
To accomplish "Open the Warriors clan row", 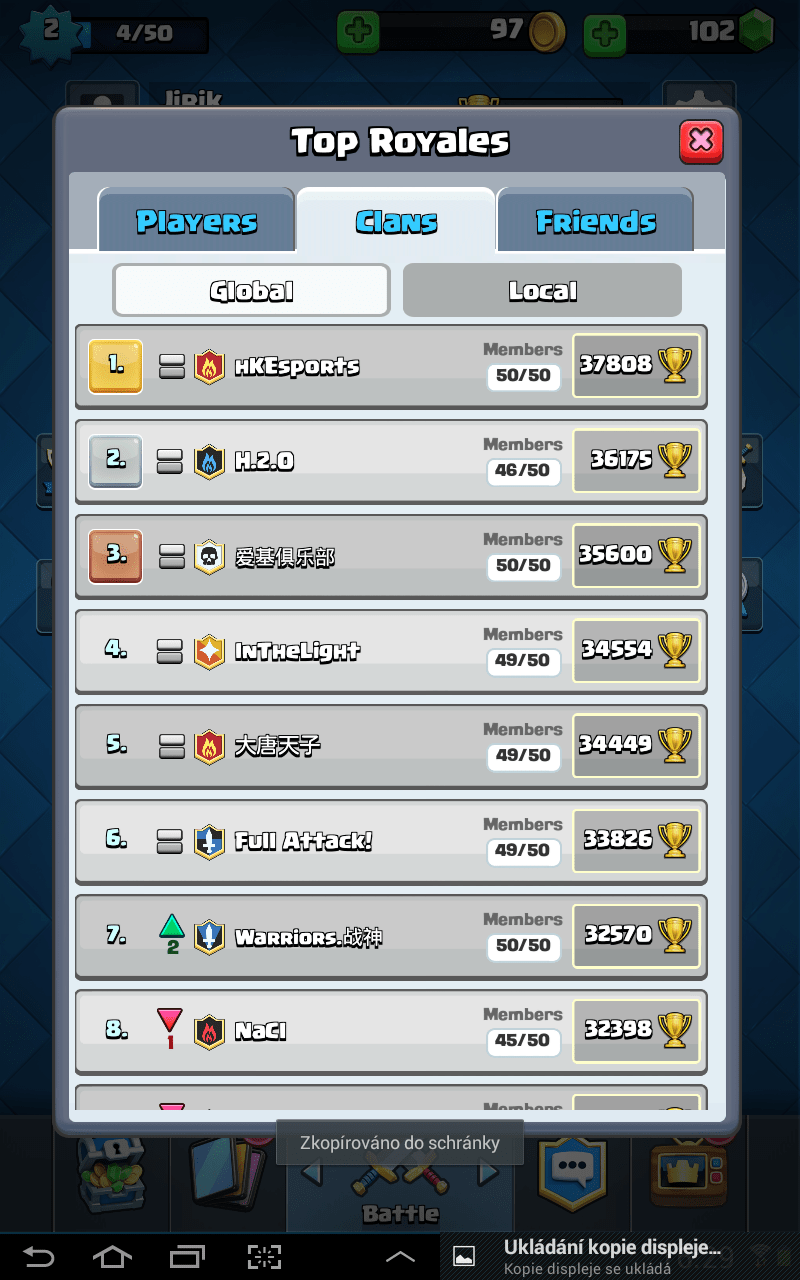I will coord(391,936).
